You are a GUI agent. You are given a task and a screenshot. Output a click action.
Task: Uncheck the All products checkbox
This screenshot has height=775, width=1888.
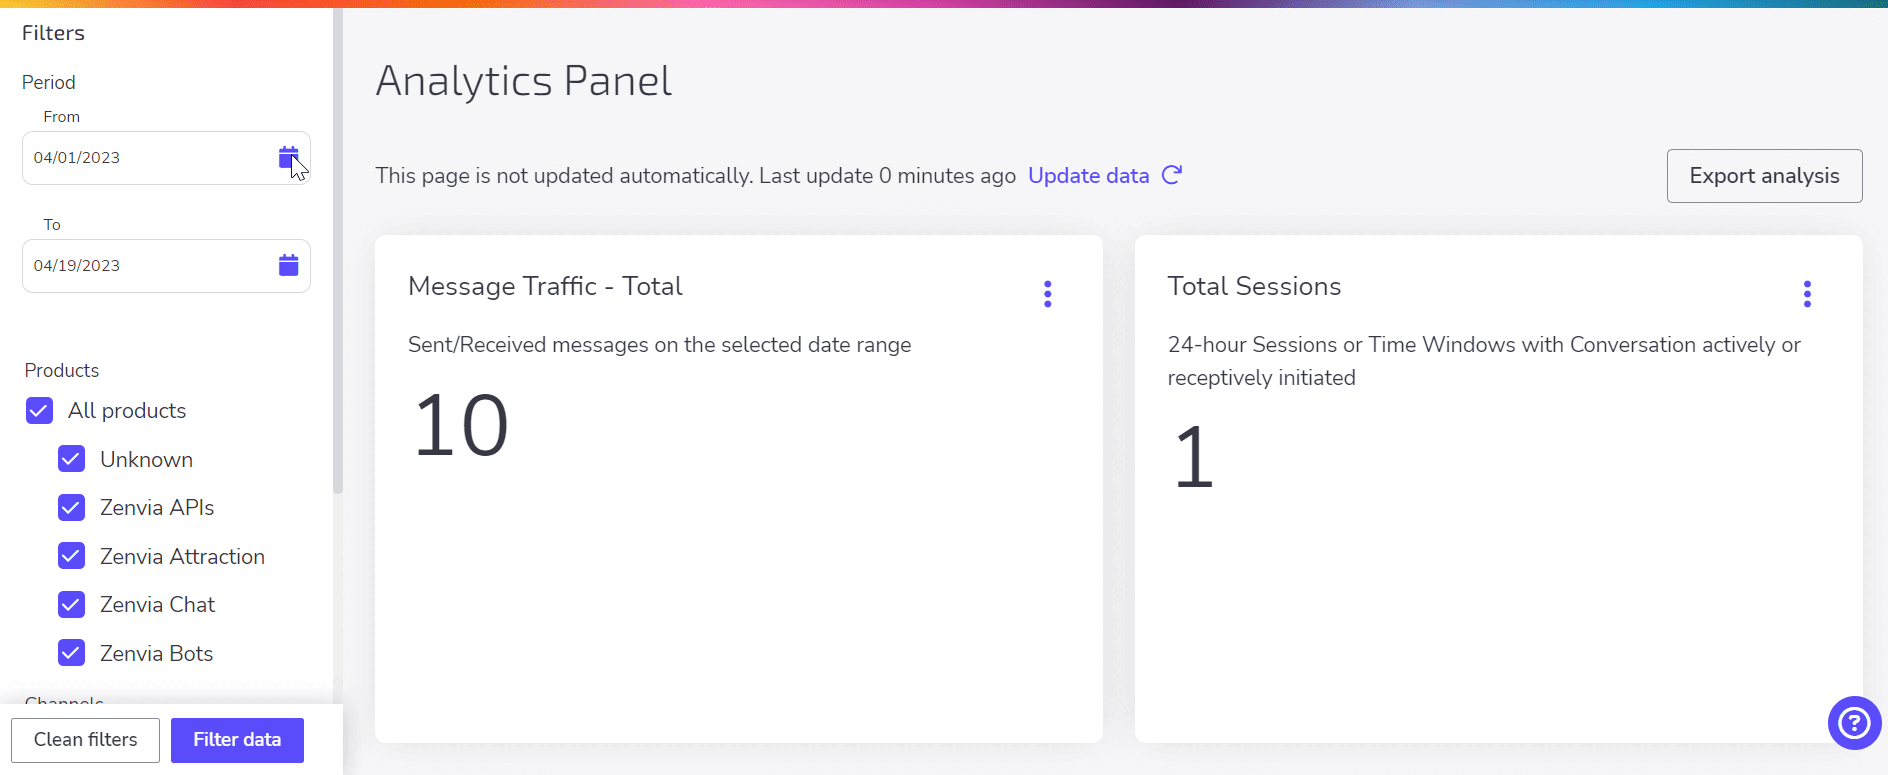(x=39, y=411)
